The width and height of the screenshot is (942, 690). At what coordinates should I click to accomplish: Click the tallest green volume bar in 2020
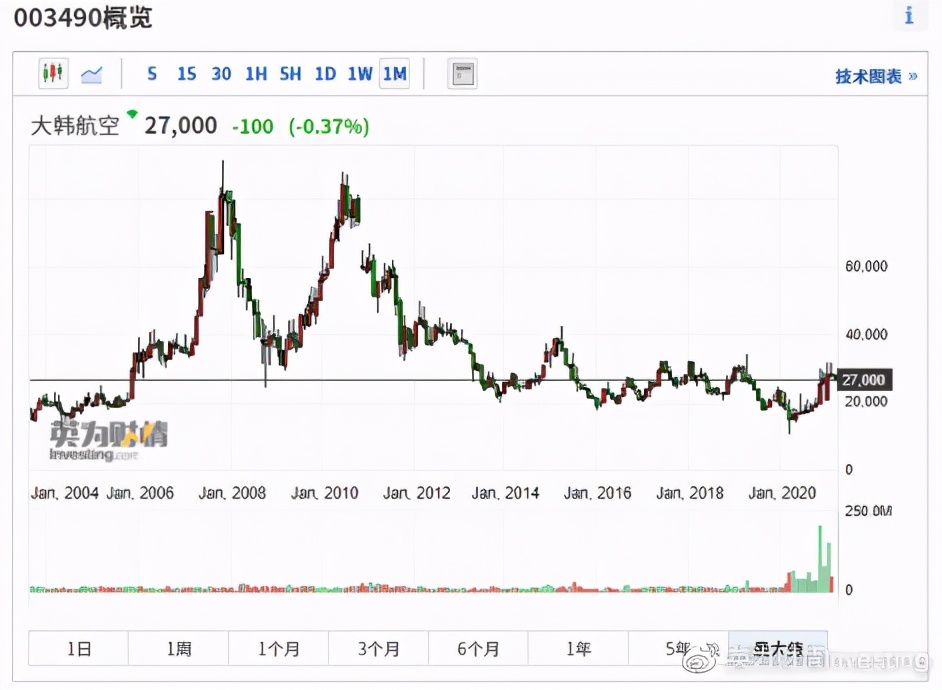(x=820, y=559)
